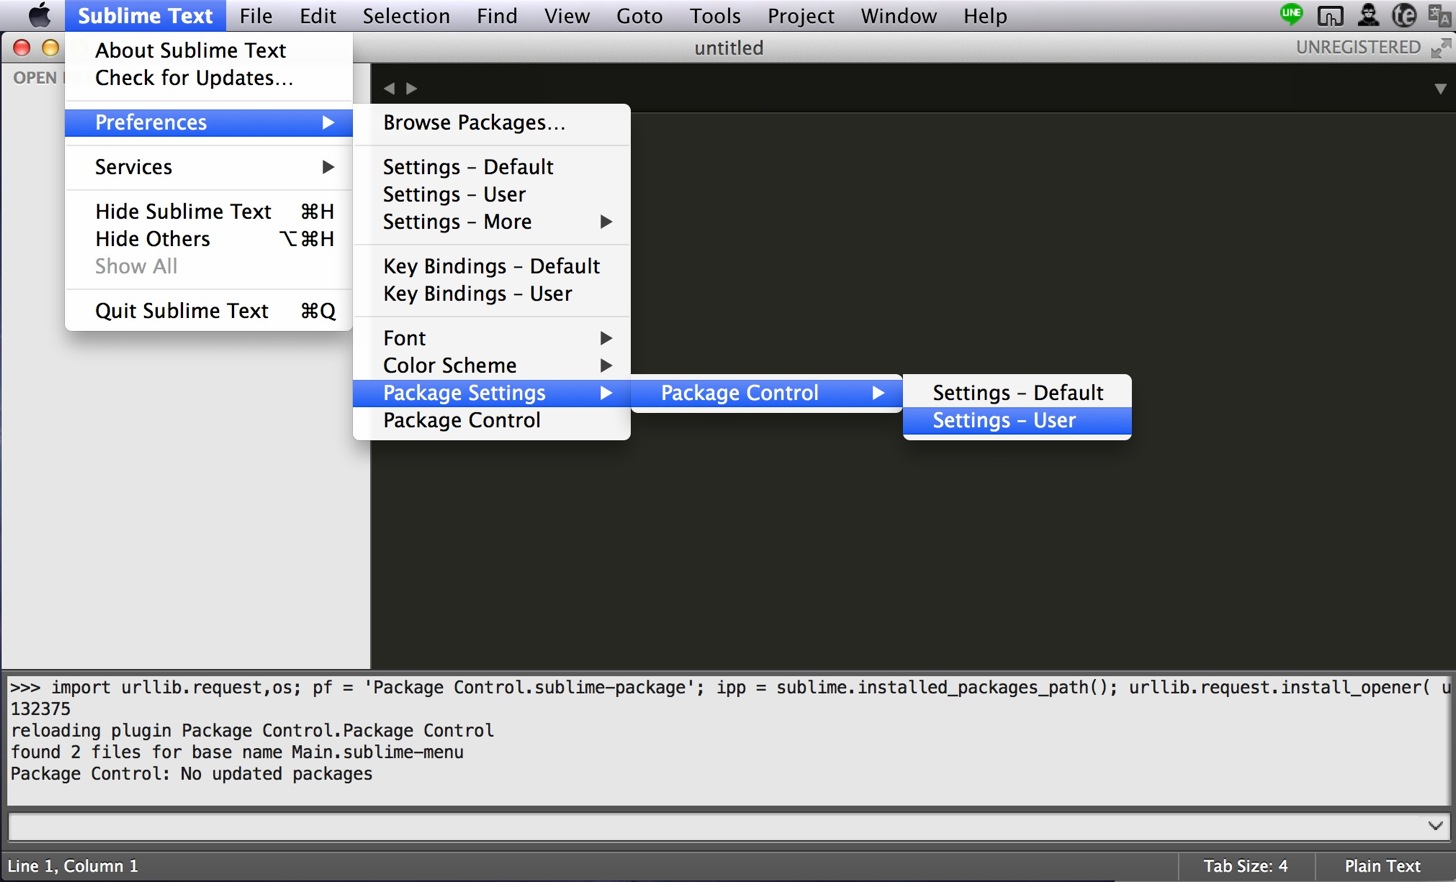The height and width of the screenshot is (882, 1456).
Task: Open Package Control Settings – User
Action: coord(1017,421)
